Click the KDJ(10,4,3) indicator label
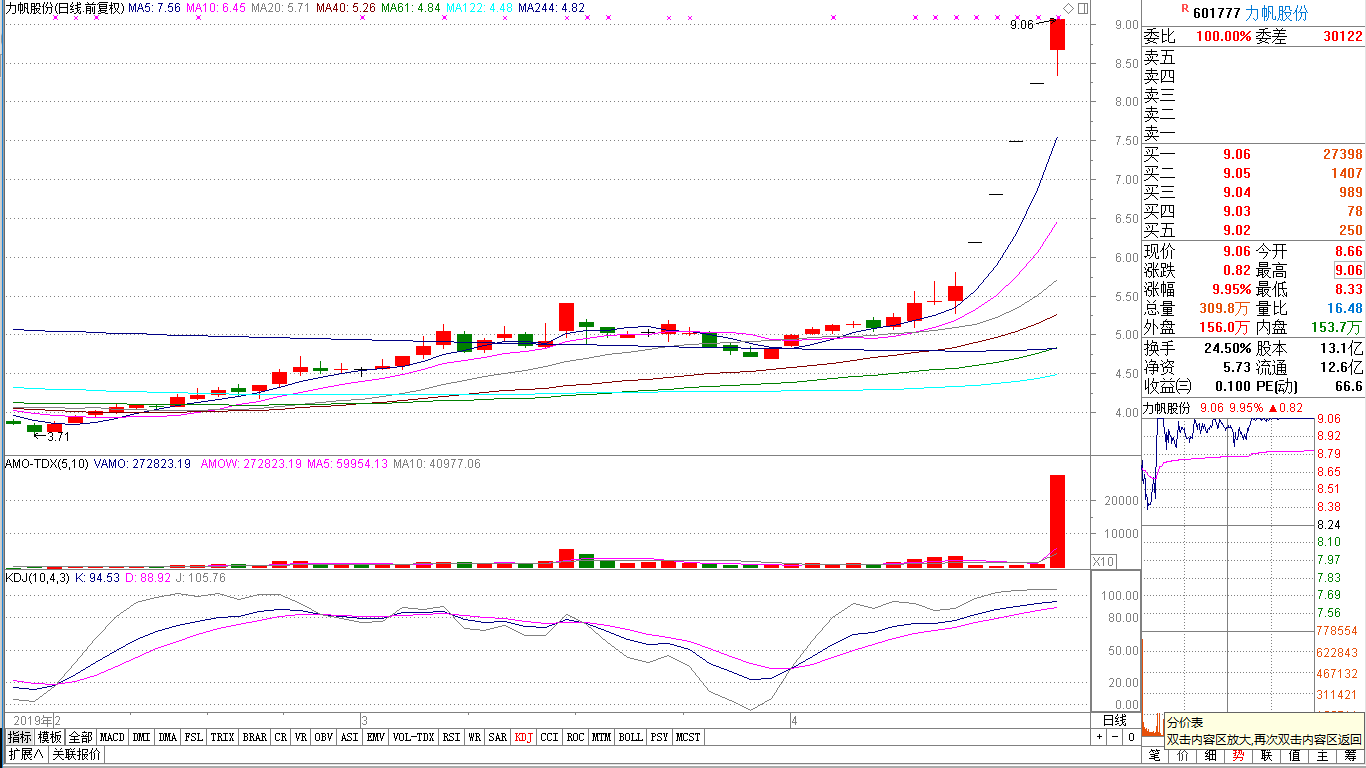The height and width of the screenshot is (768, 1366). [x=39, y=578]
